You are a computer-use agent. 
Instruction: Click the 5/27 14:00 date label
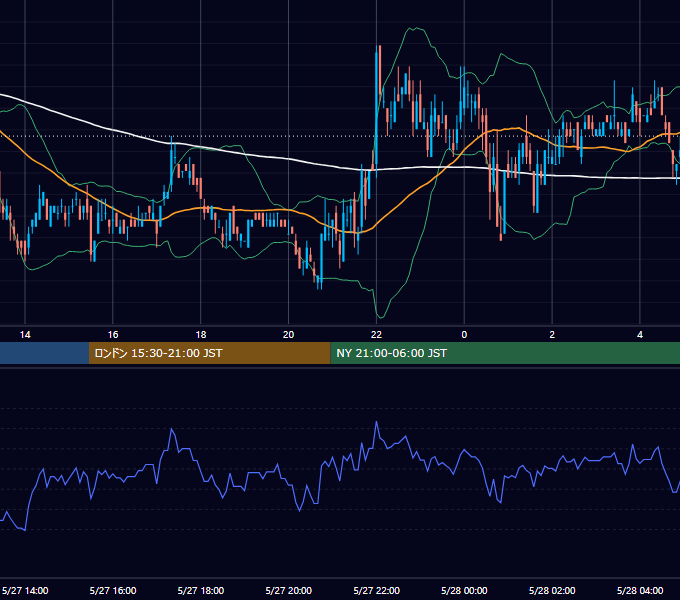point(25,590)
